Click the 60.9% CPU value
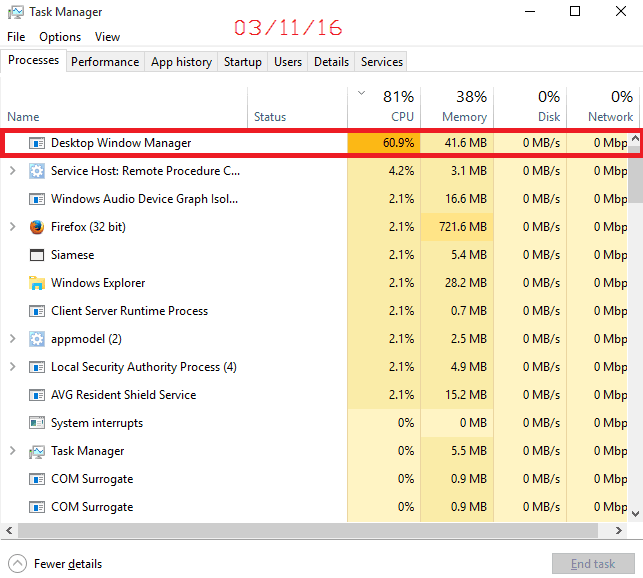 tap(398, 143)
